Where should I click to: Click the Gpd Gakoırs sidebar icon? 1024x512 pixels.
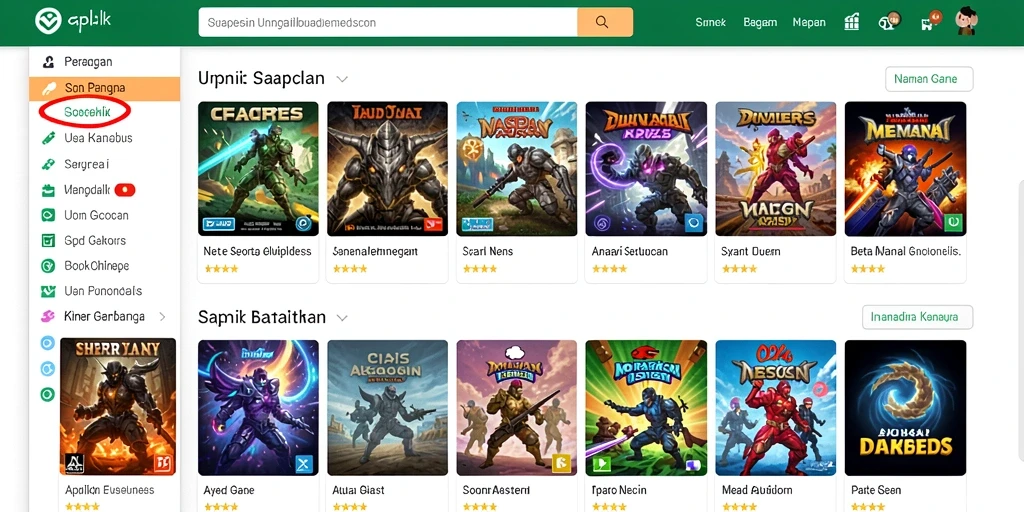pos(48,240)
